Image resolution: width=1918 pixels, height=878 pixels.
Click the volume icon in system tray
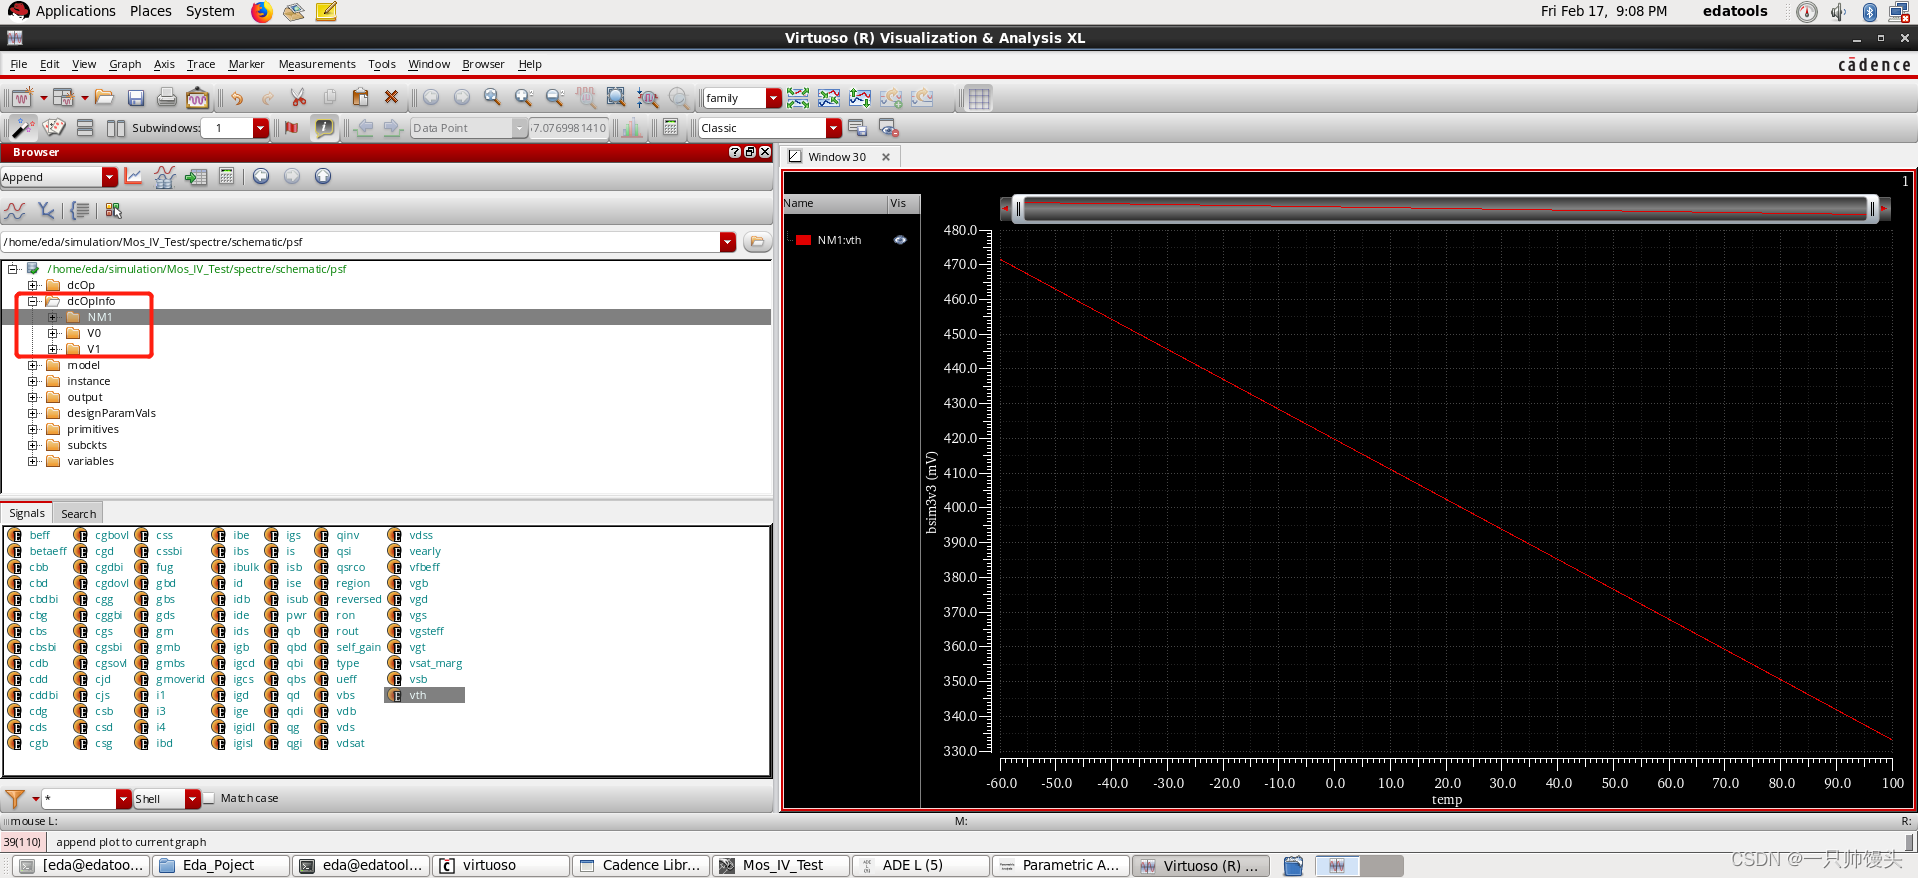click(x=1838, y=11)
